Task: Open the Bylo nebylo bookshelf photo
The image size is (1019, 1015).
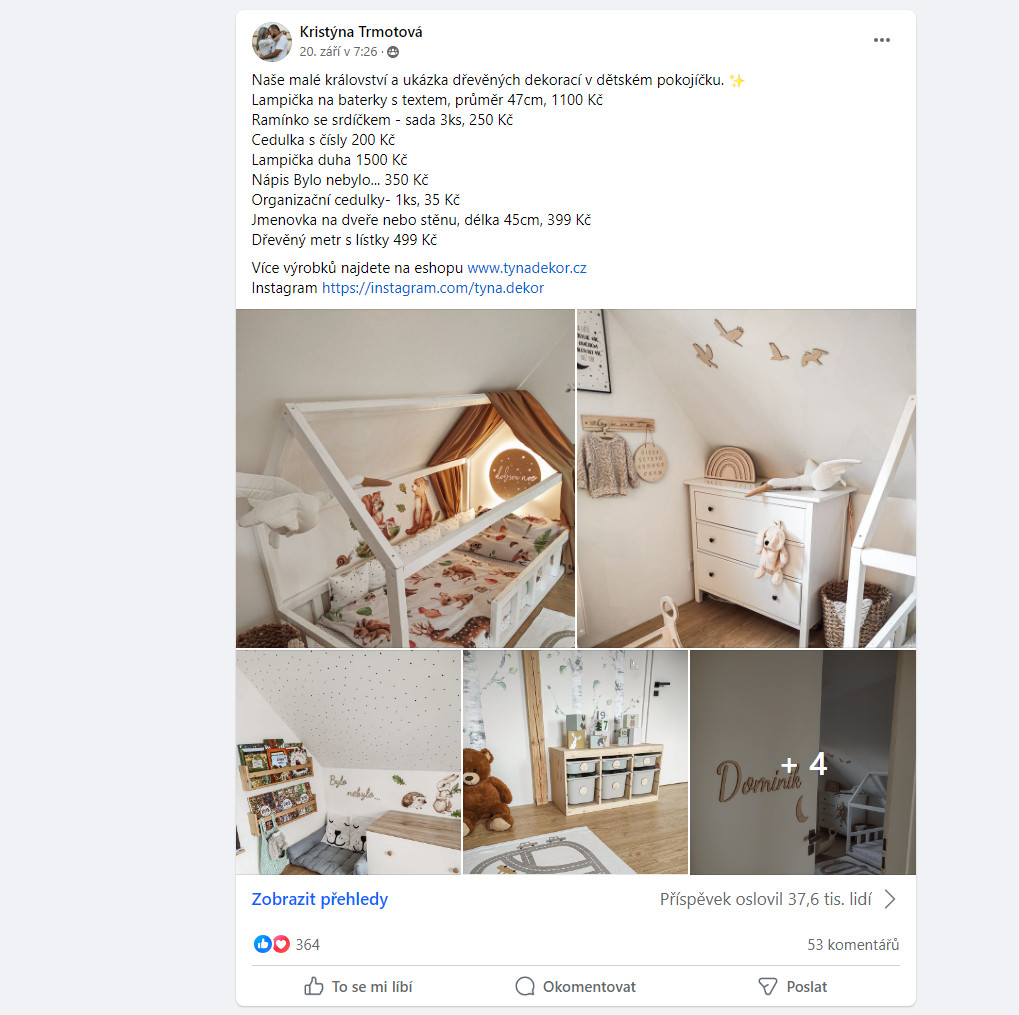Action: click(348, 762)
